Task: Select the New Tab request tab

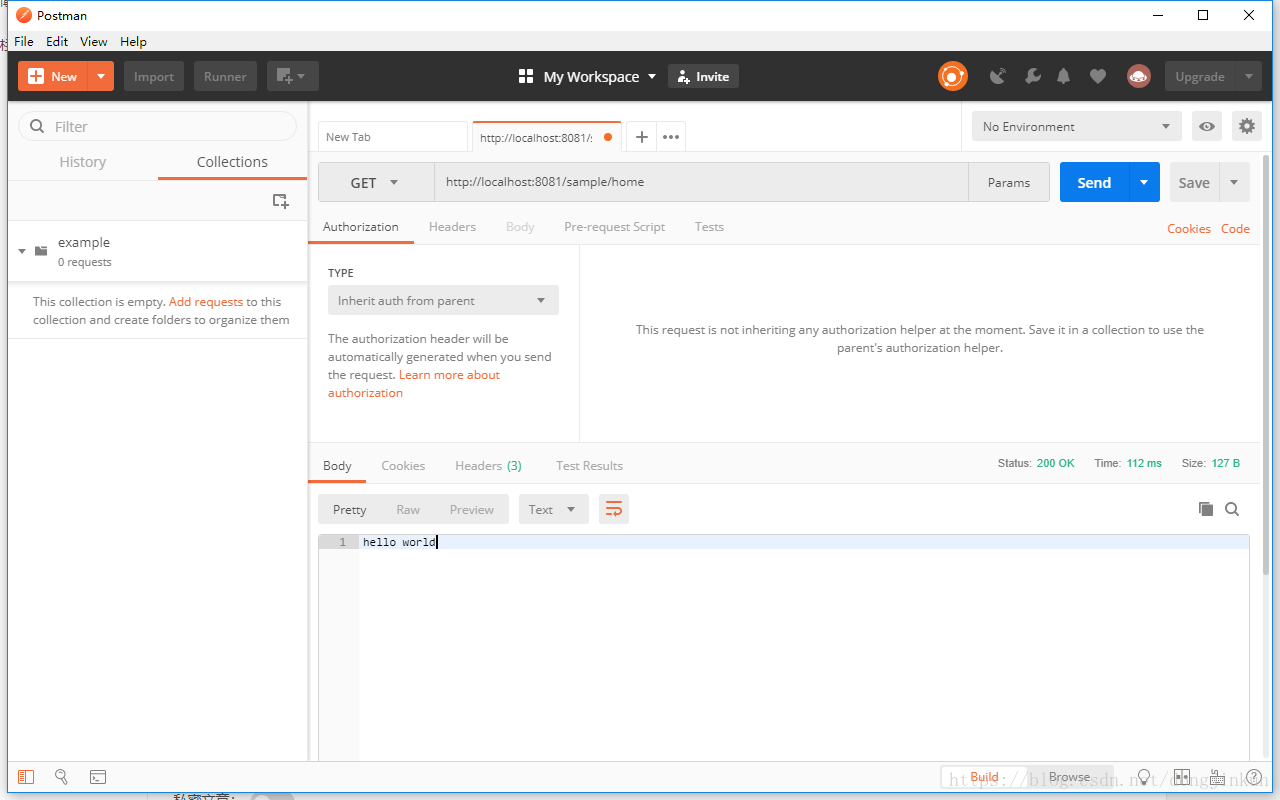Action: [x=392, y=137]
